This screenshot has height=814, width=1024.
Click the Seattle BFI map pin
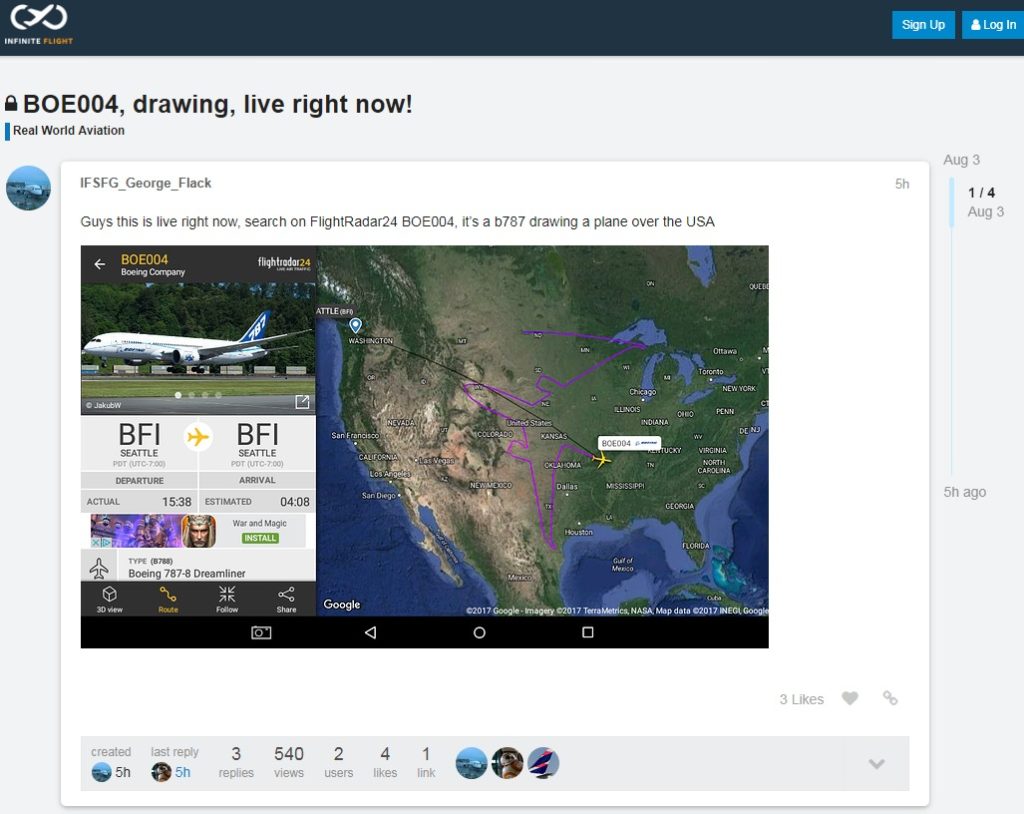pos(355,325)
